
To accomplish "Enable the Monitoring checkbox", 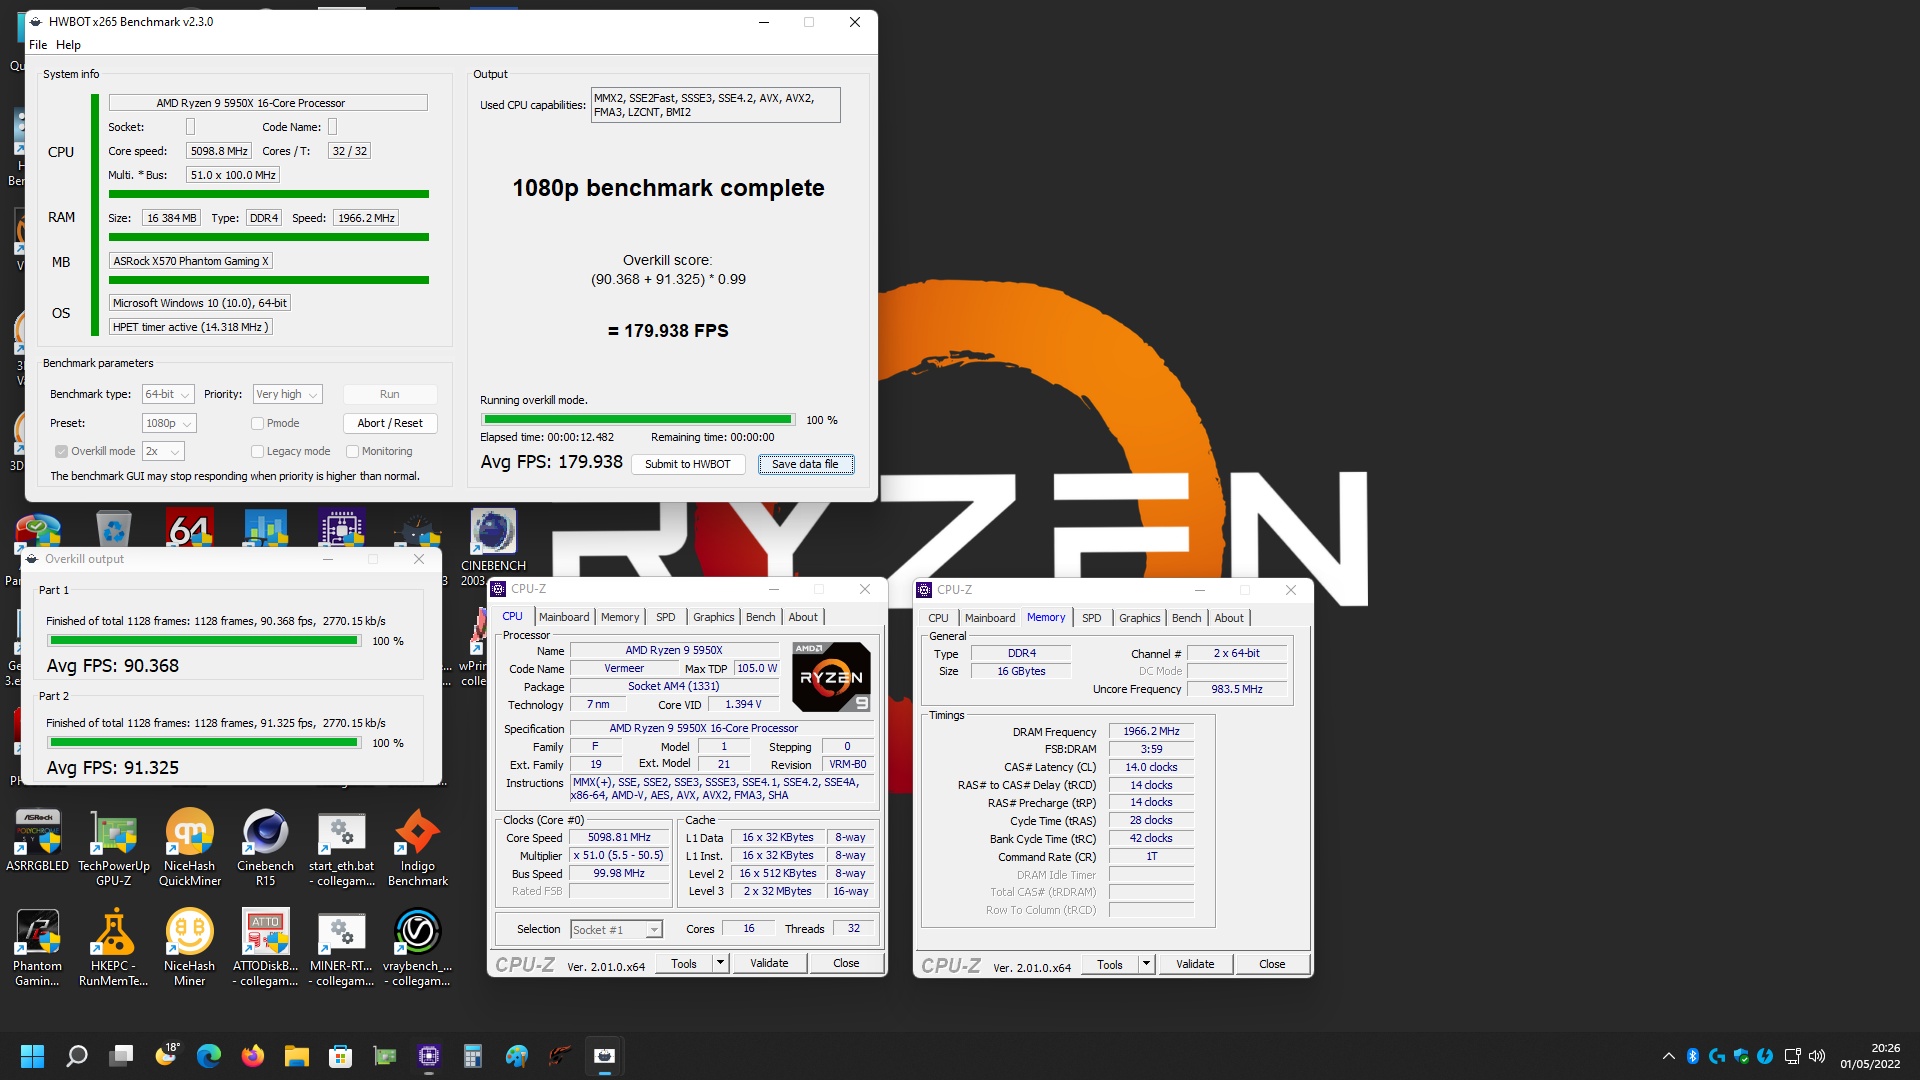I will [352, 452].
